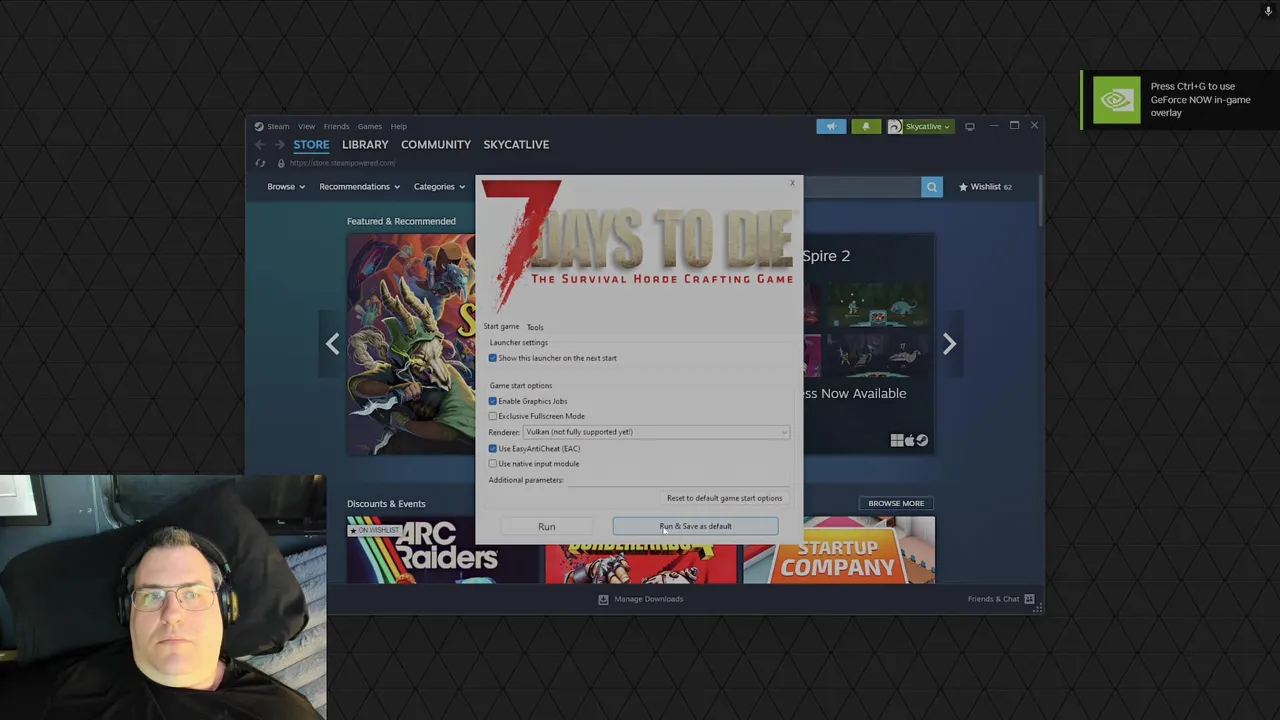Go to previous featured carousel item
This screenshot has height=720, width=1280.
(332, 344)
